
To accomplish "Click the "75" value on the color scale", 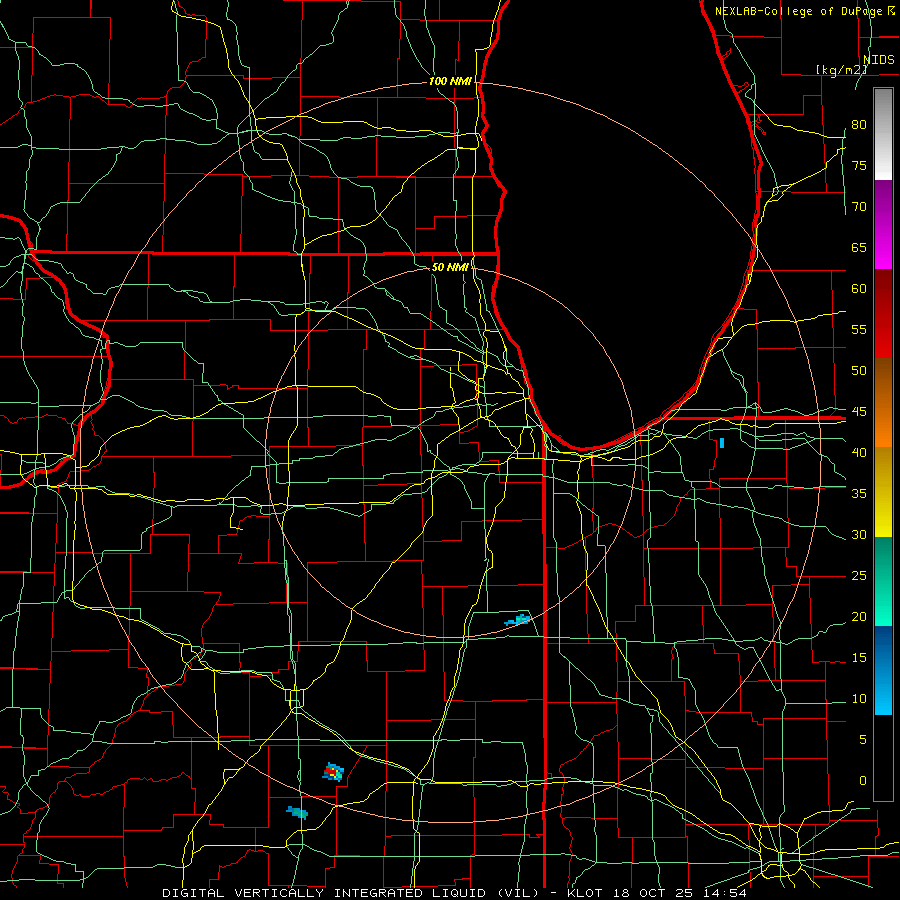I will pyautogui.click(x=859, y=165).
